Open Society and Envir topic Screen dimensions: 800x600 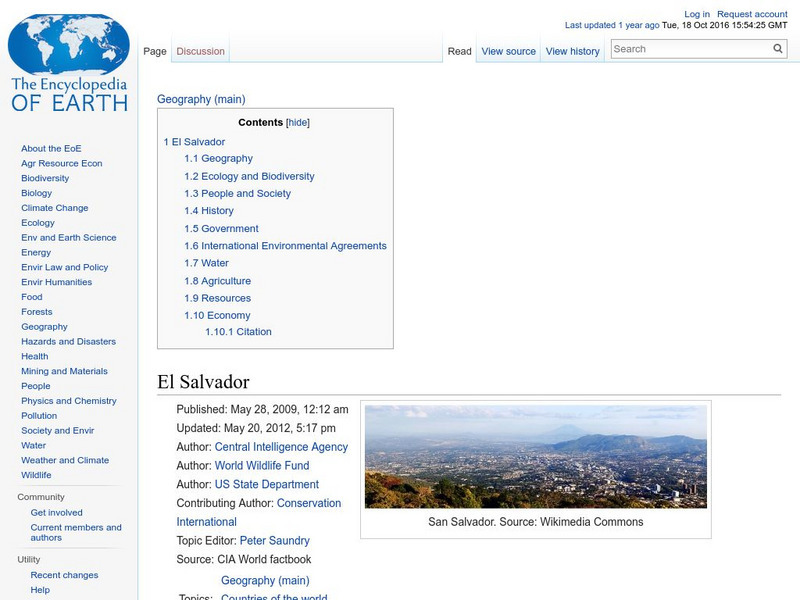click(58, 430)
